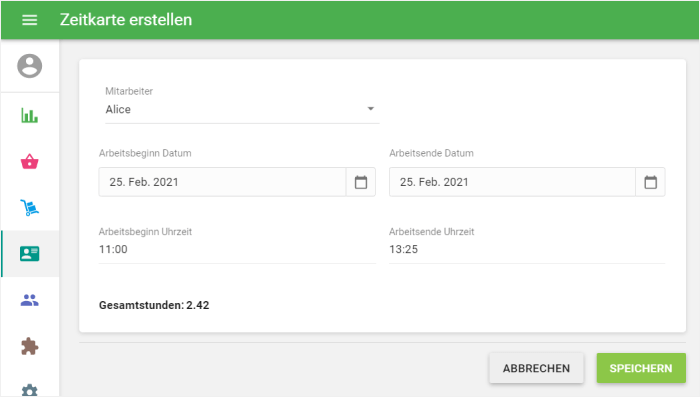The image size is (700, 397).
Task: Click the Arbeitsende Datum date field
Action: pyautogui.click(x=512, y=182)
